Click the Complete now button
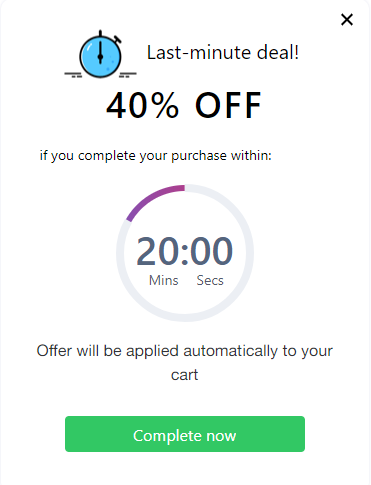371x485 pixels. point(185,434)
